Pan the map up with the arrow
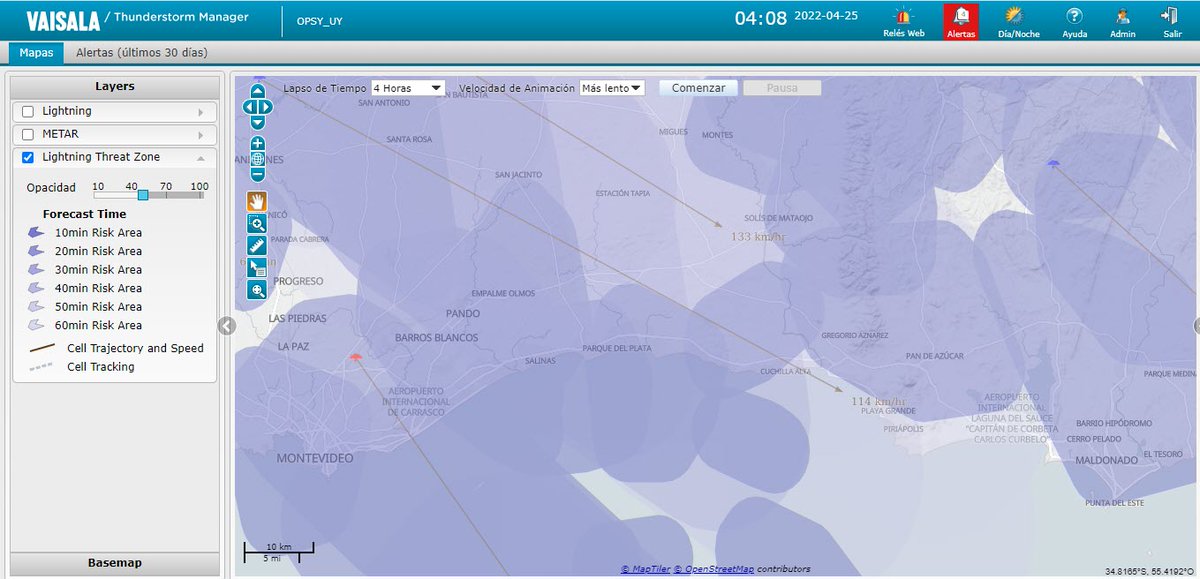 tap(258, 92)
